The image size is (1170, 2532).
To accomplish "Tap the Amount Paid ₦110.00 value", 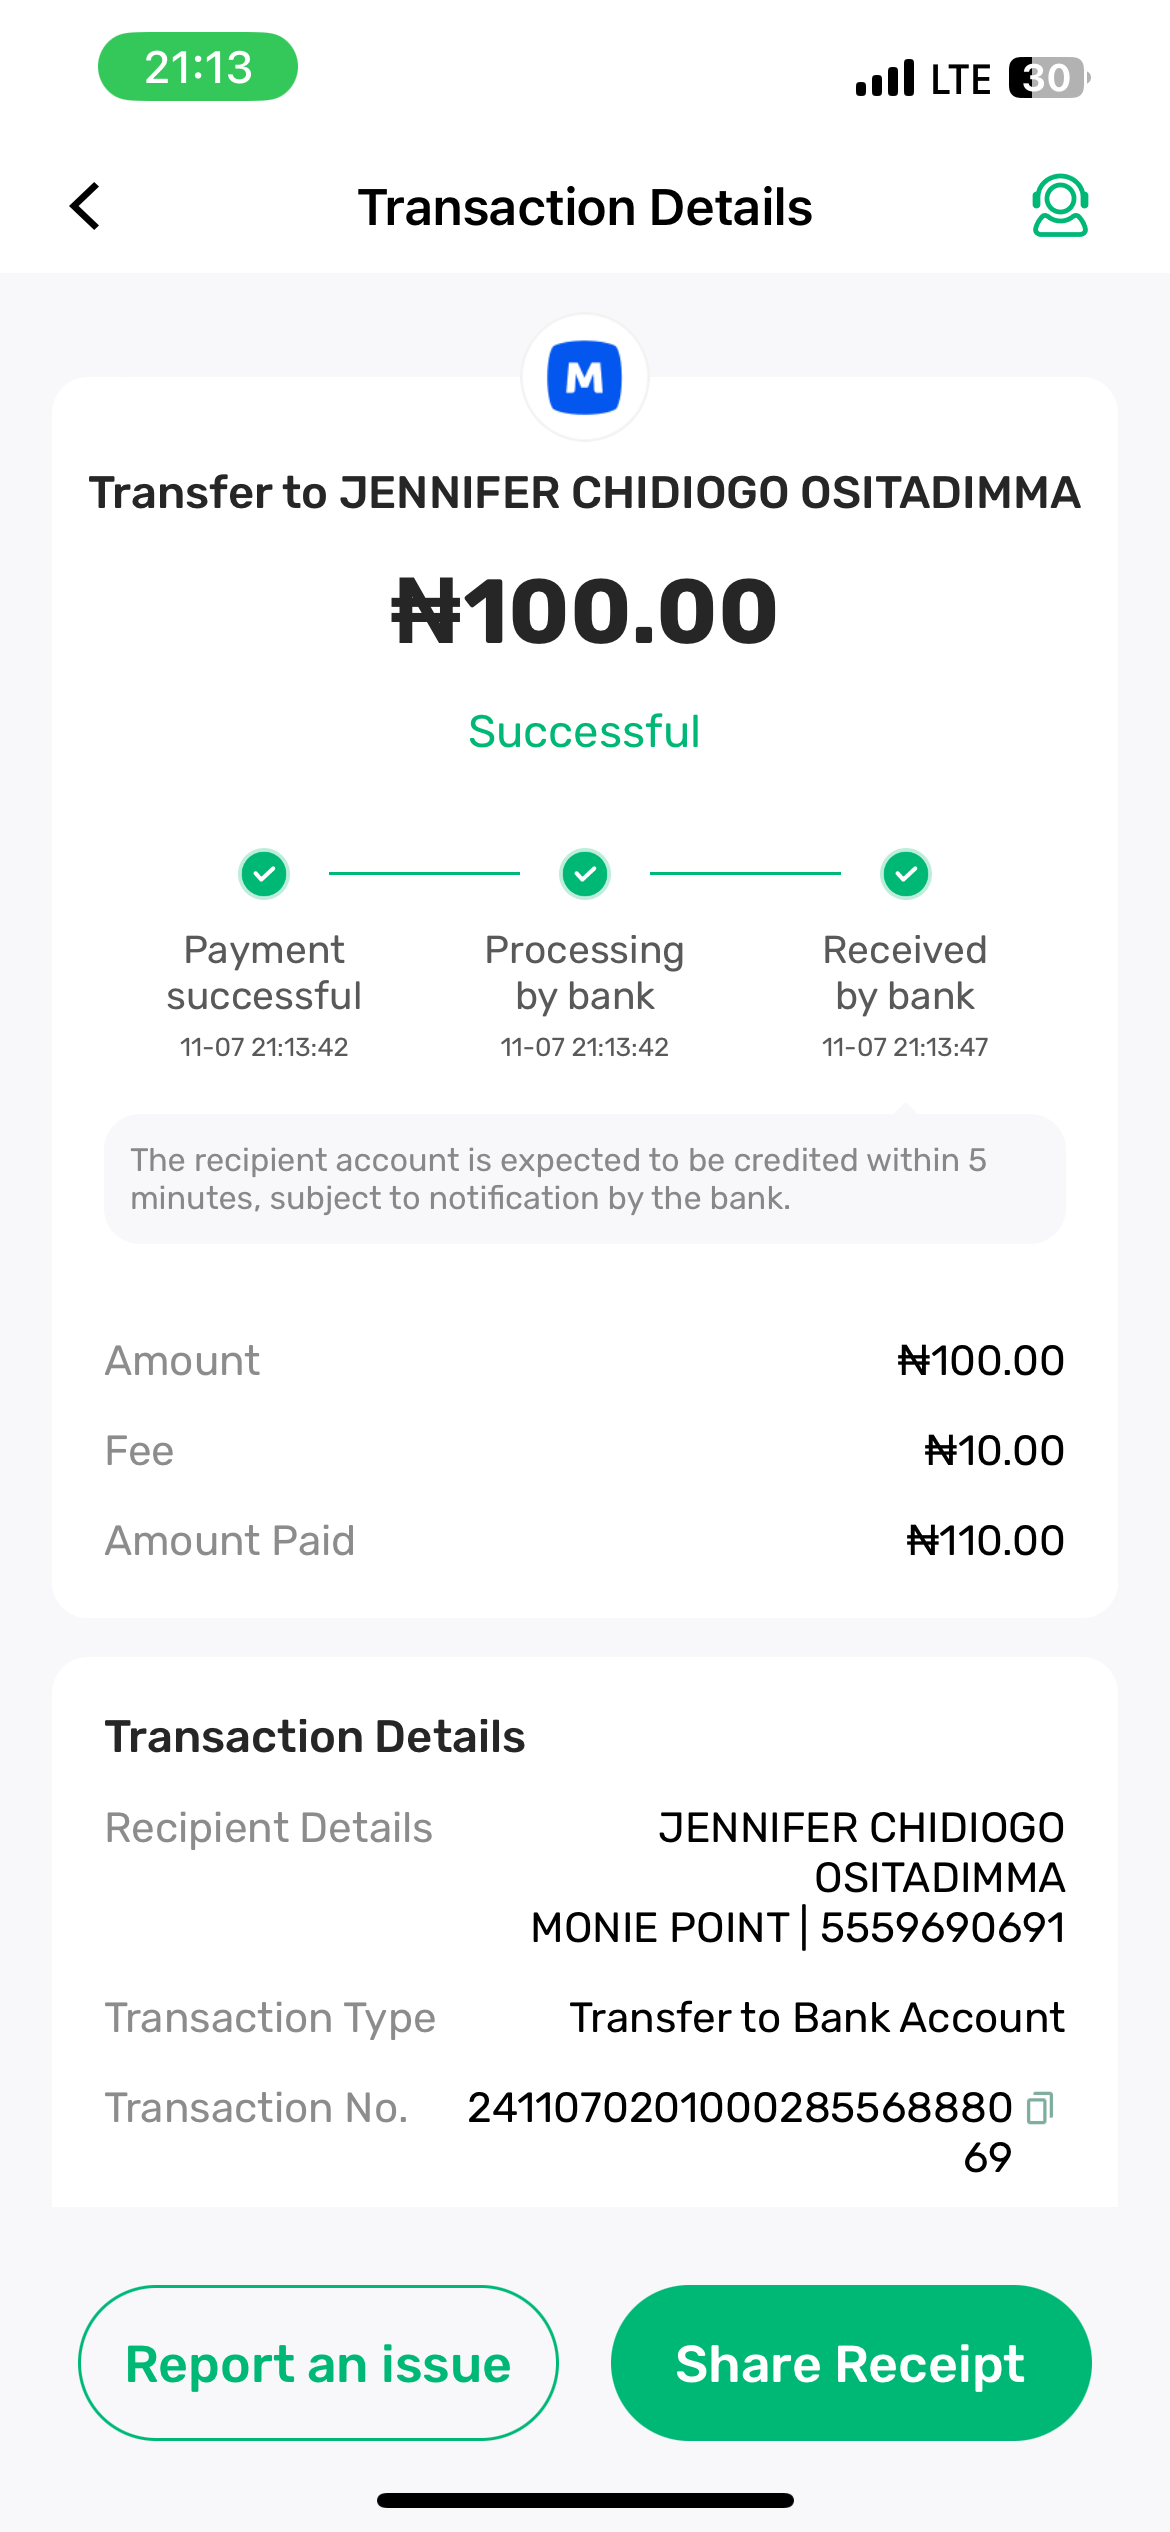I will (x=985, y=1541).
